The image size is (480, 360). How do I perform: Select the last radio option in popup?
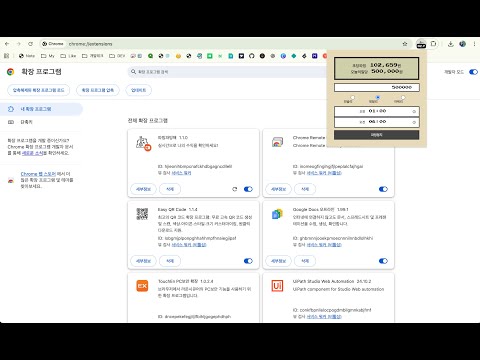(x=403, y=97)
